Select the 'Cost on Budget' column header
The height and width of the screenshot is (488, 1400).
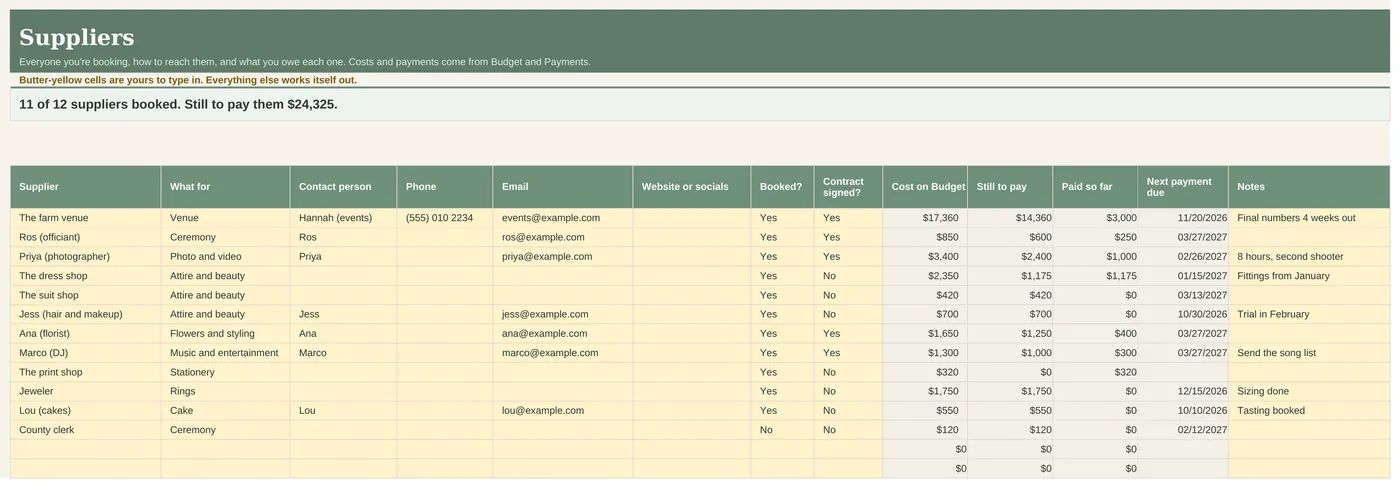tap(926, 187)
